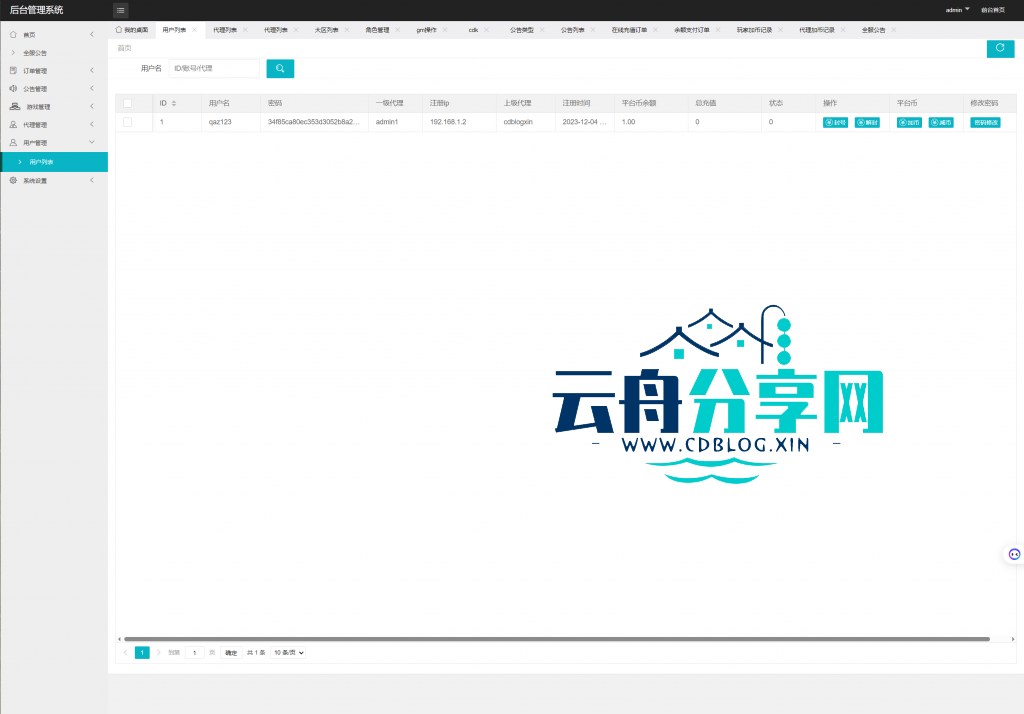This screenshot has width=1024, height=714.
Task: Click the 减币 deduct coins button
Action: point(941,122)
